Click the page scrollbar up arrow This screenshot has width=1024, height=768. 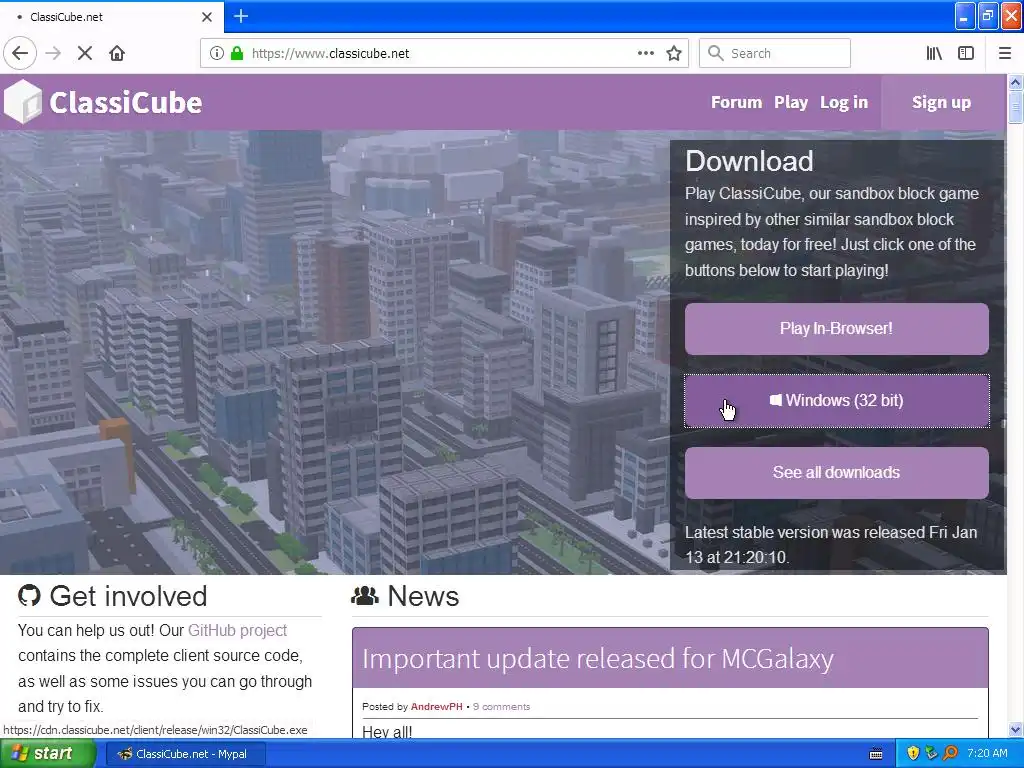click(x=1015, y=82)
